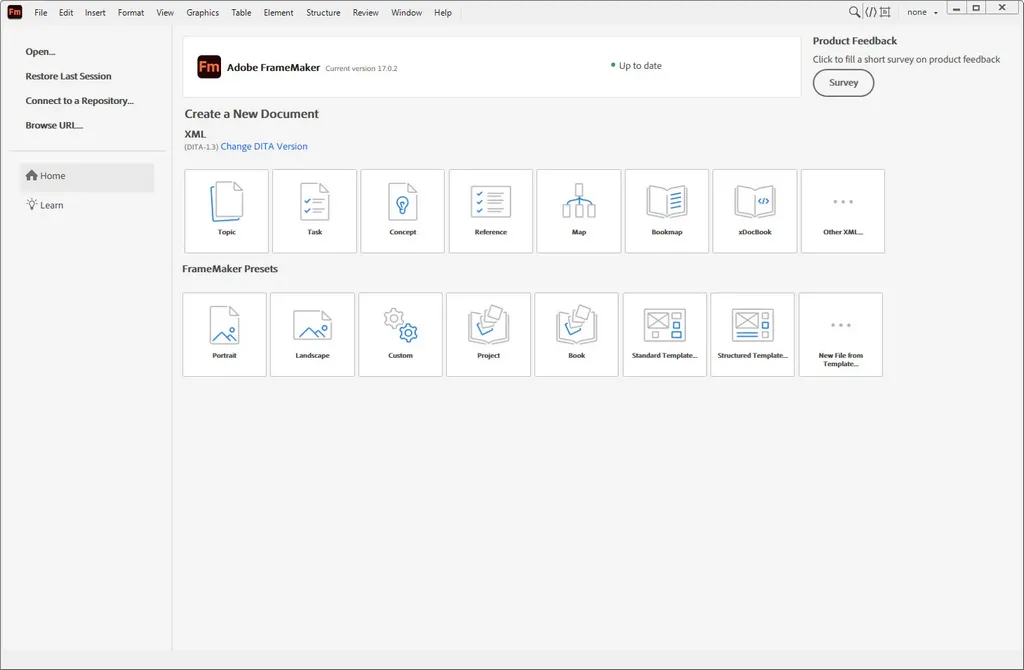This screenshot has height=670, width=1024.
Task: Create a new DITA Map
Action: [x=579, y=211]
